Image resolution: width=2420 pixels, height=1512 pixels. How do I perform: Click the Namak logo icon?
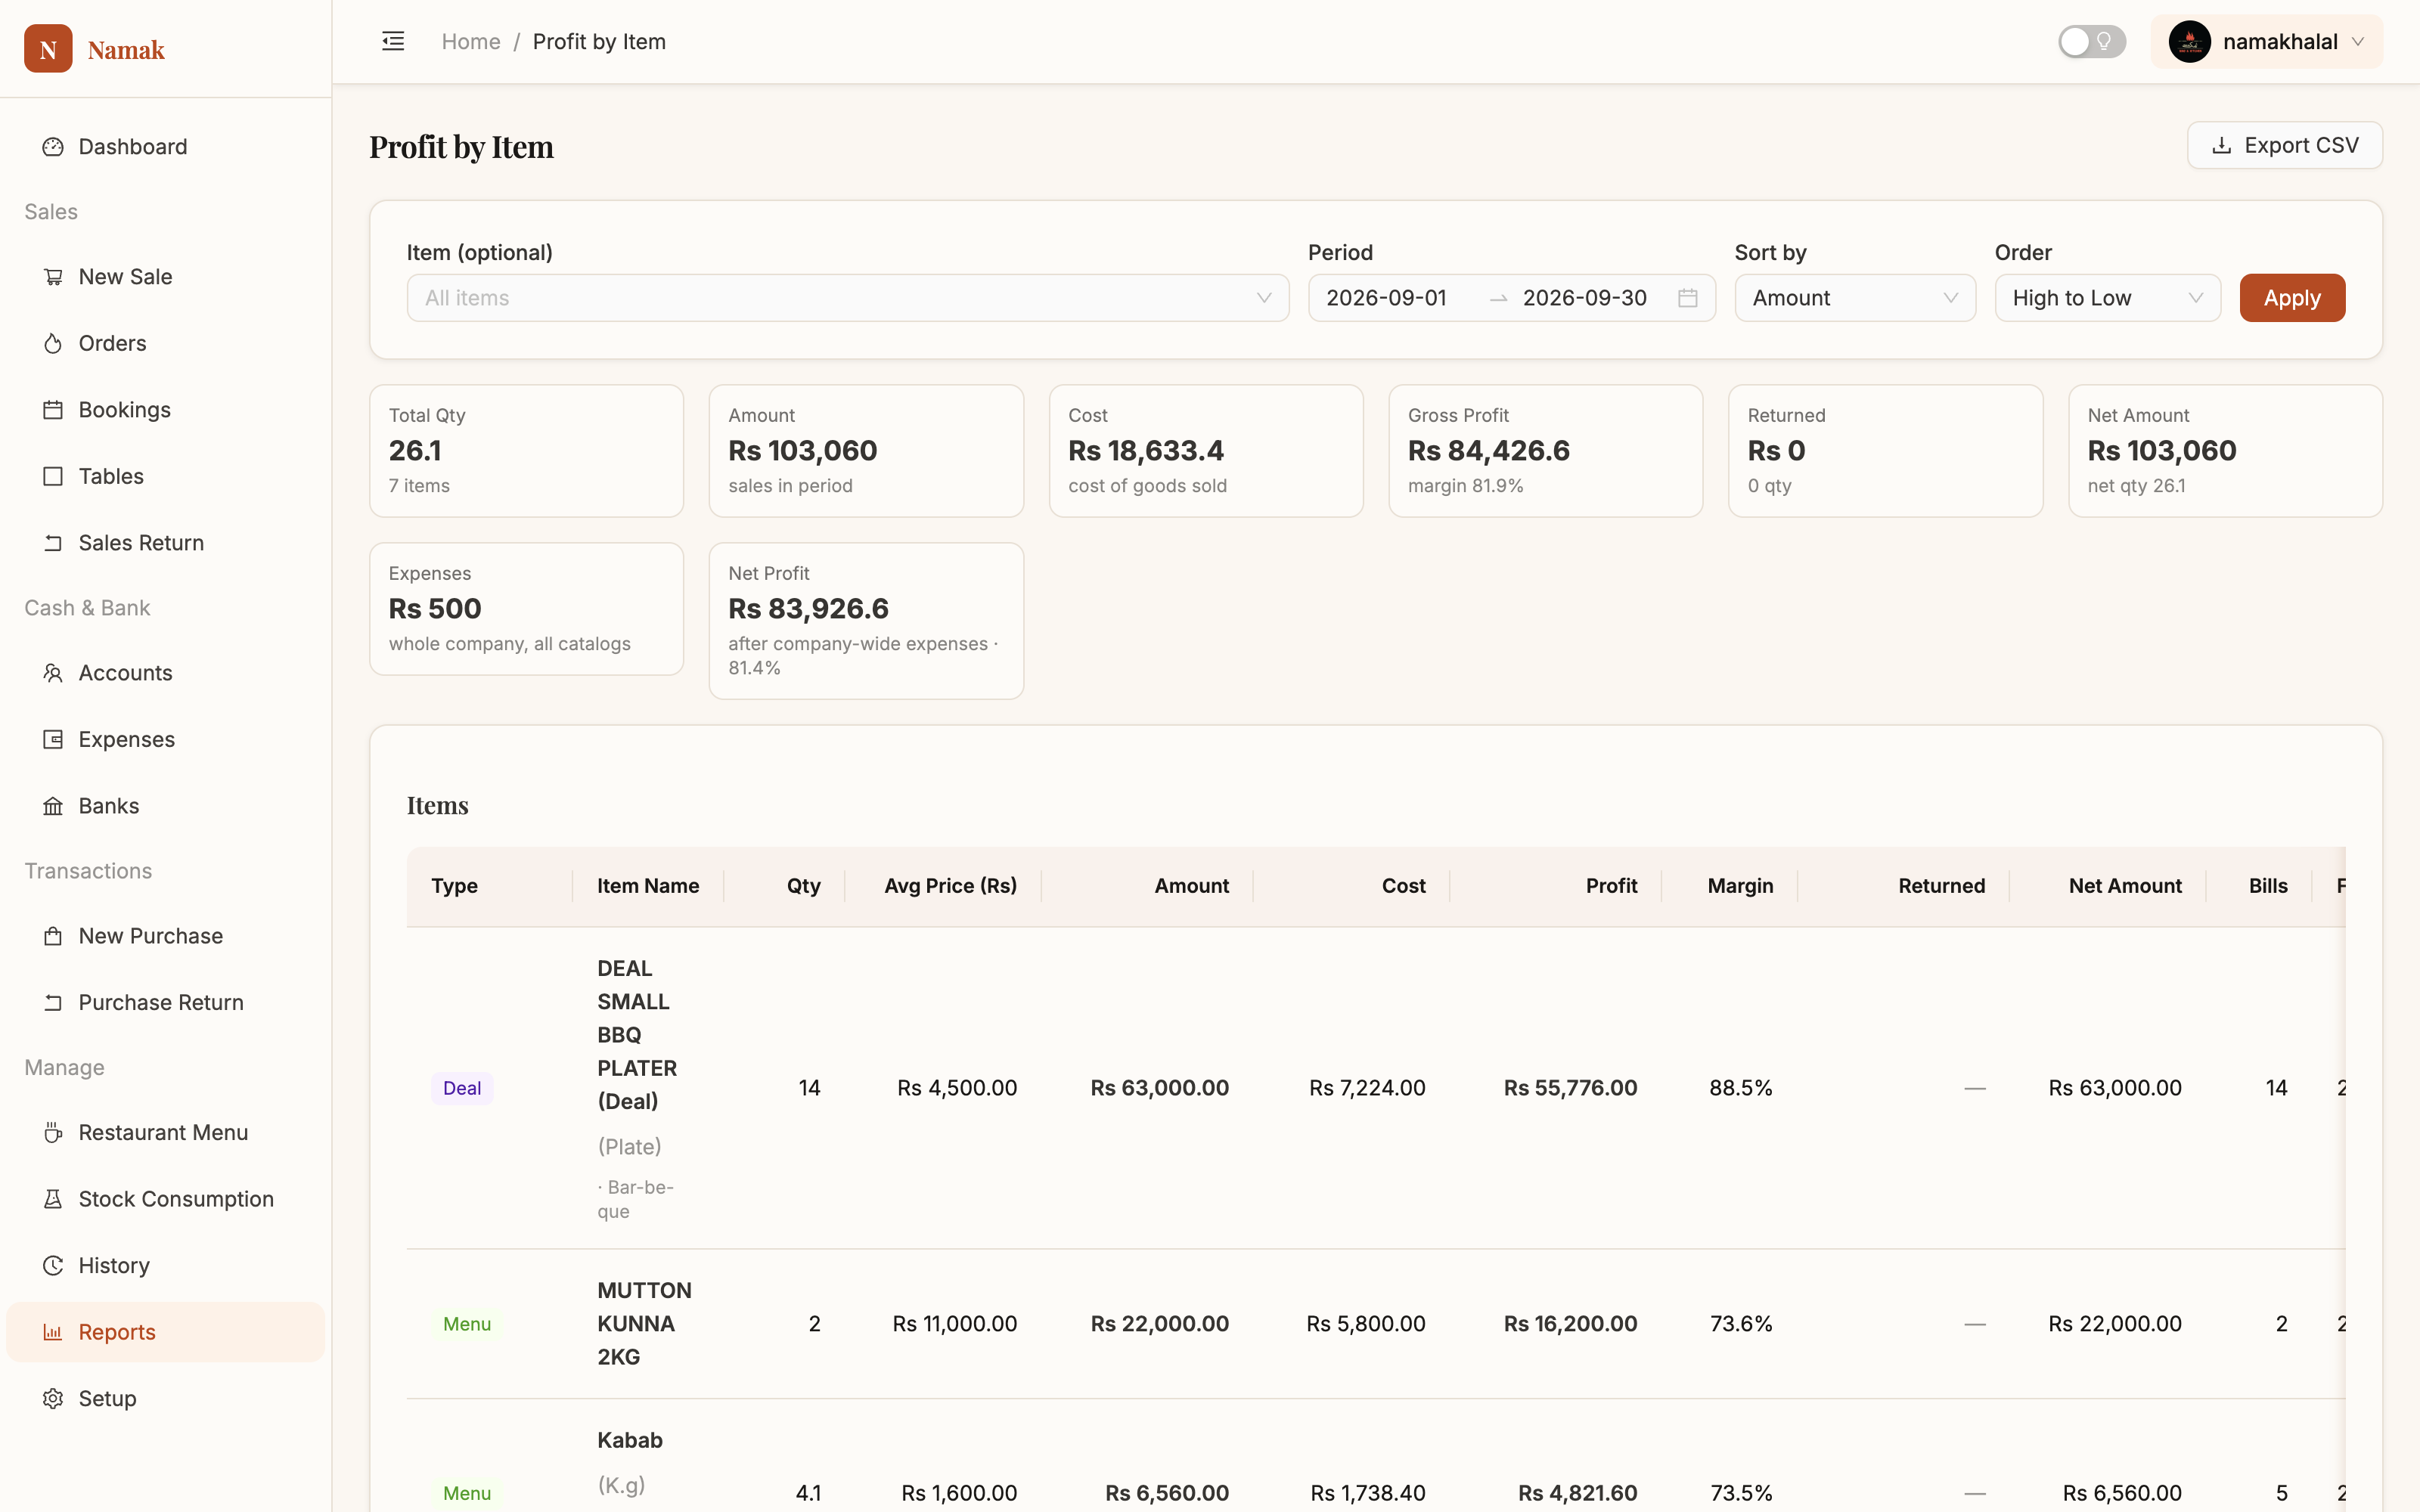coord(48,48)
